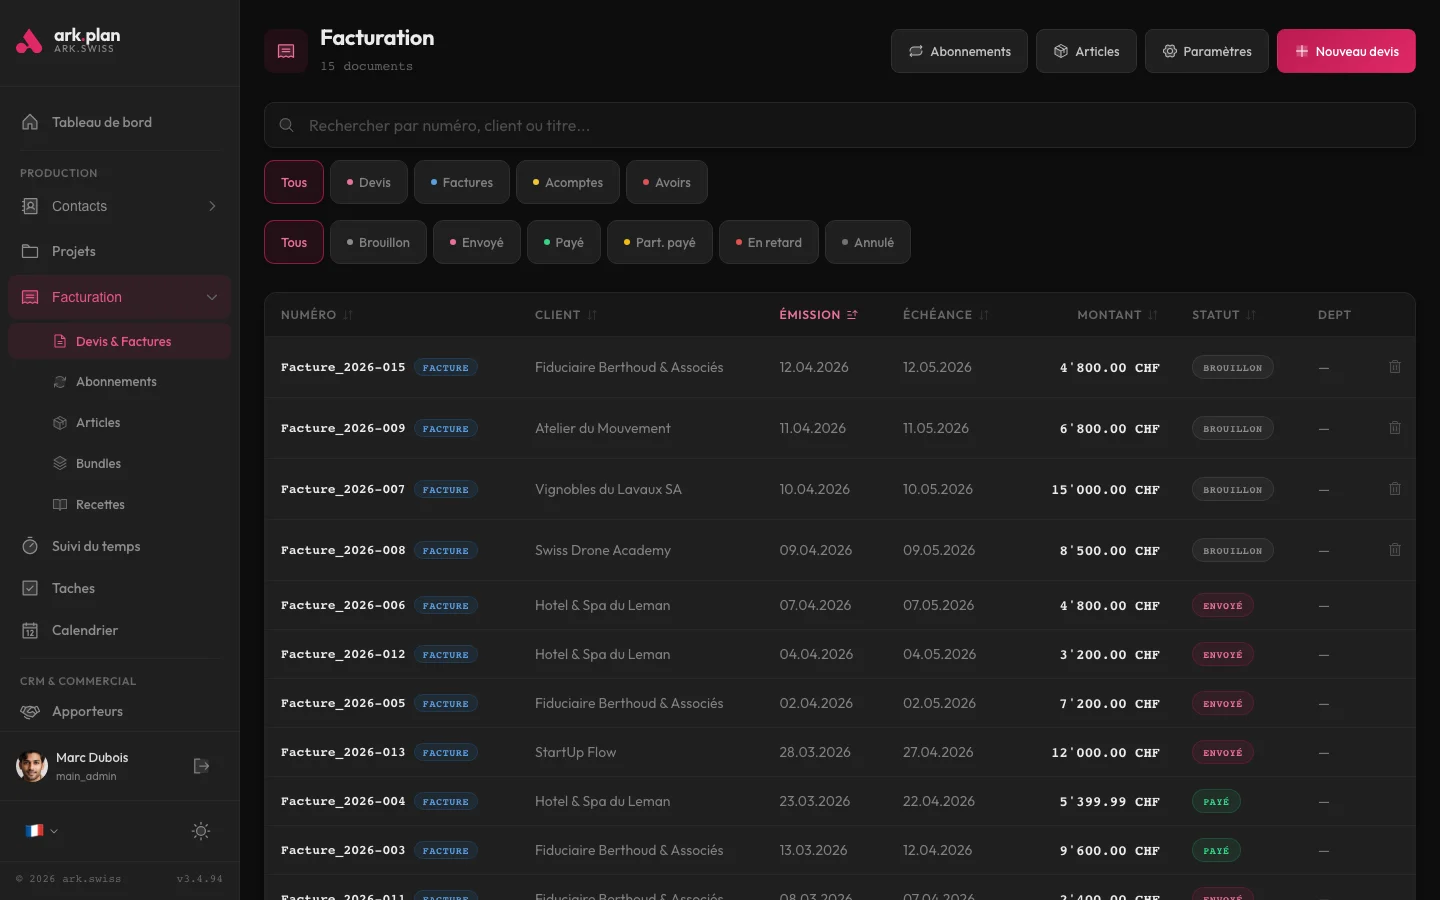Go to Tableau de bord in the sidebar

point(100,121)
